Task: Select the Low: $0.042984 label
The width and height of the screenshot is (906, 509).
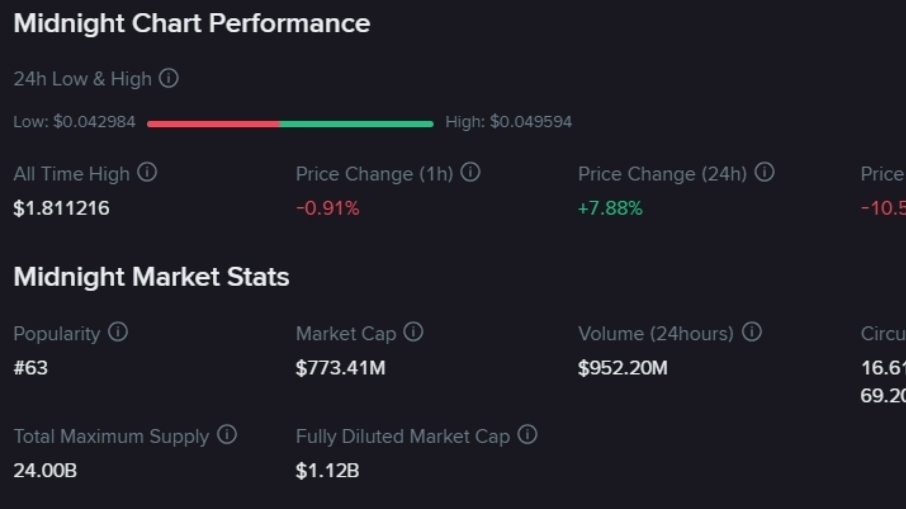Action: point(75,122)
